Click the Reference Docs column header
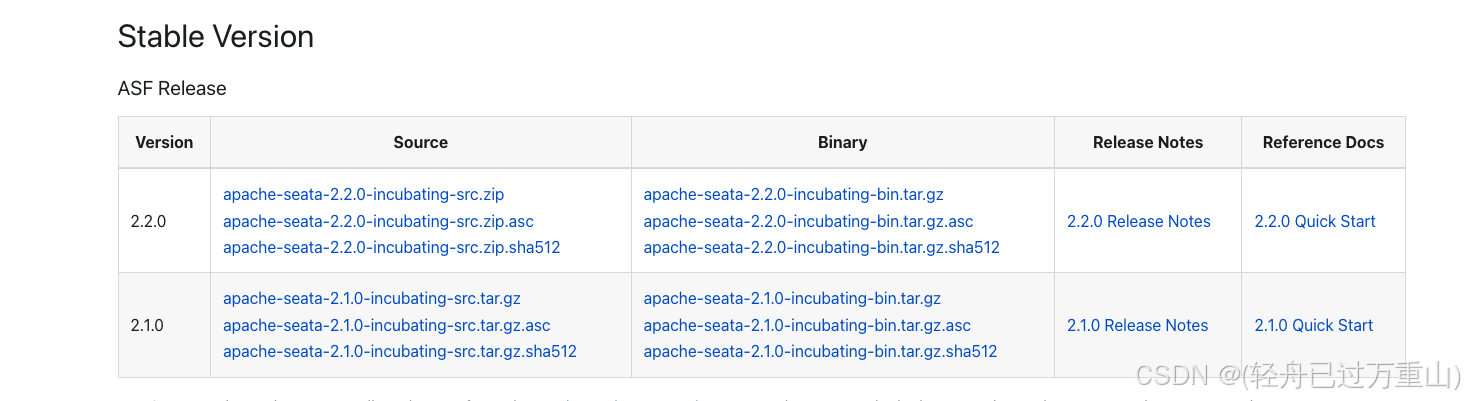The width and height of the screenshot is (1465, 401). point(1322,142)
